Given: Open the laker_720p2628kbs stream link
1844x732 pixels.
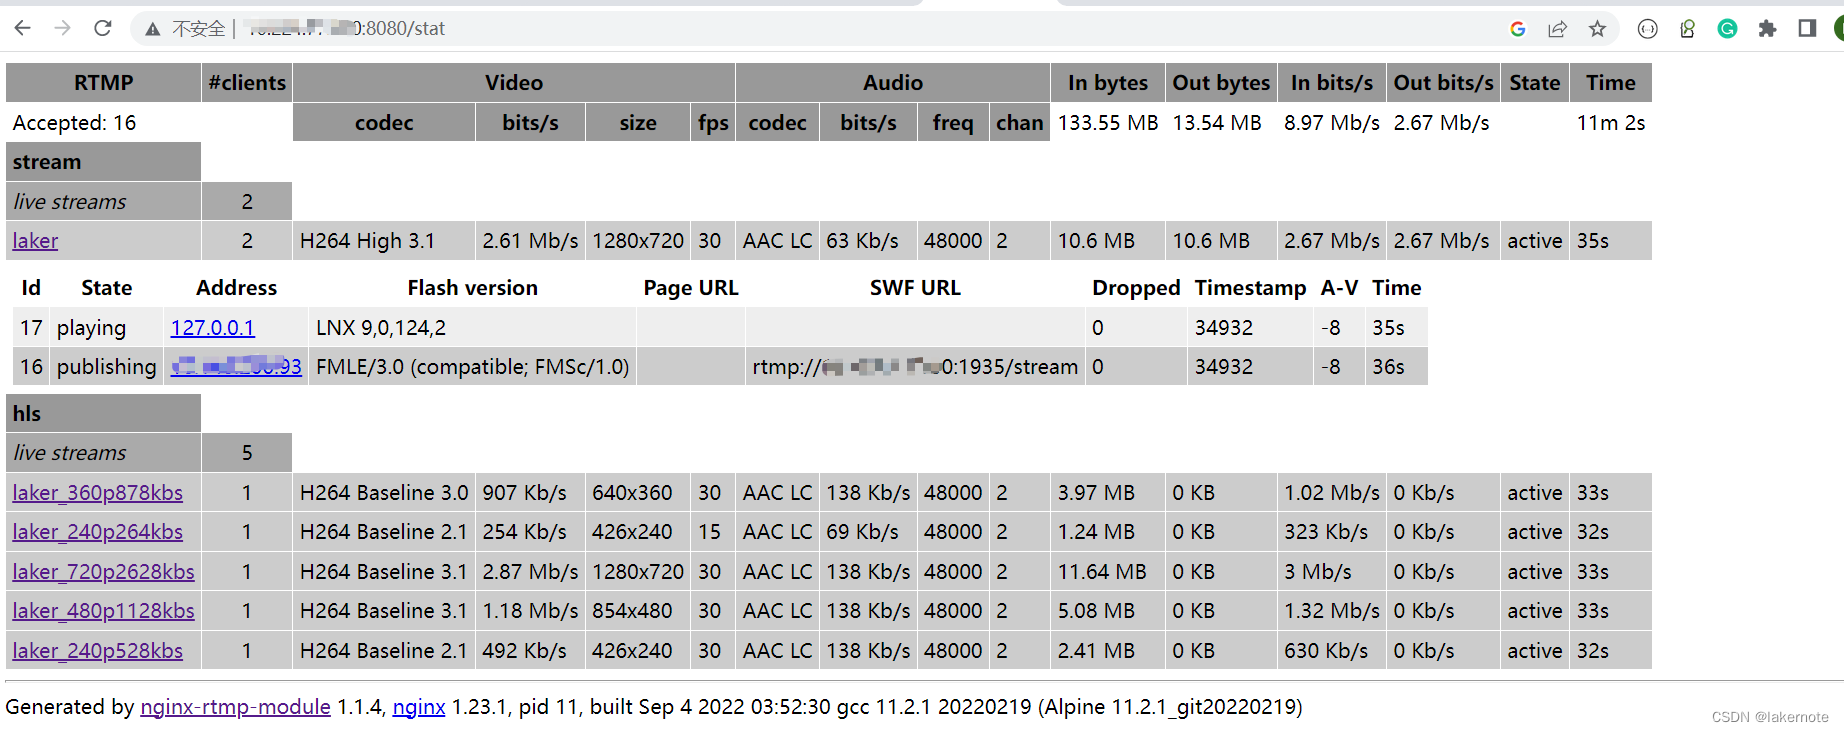Looking at the screenshot, I should pyautogui.click(x=103, y=572).
